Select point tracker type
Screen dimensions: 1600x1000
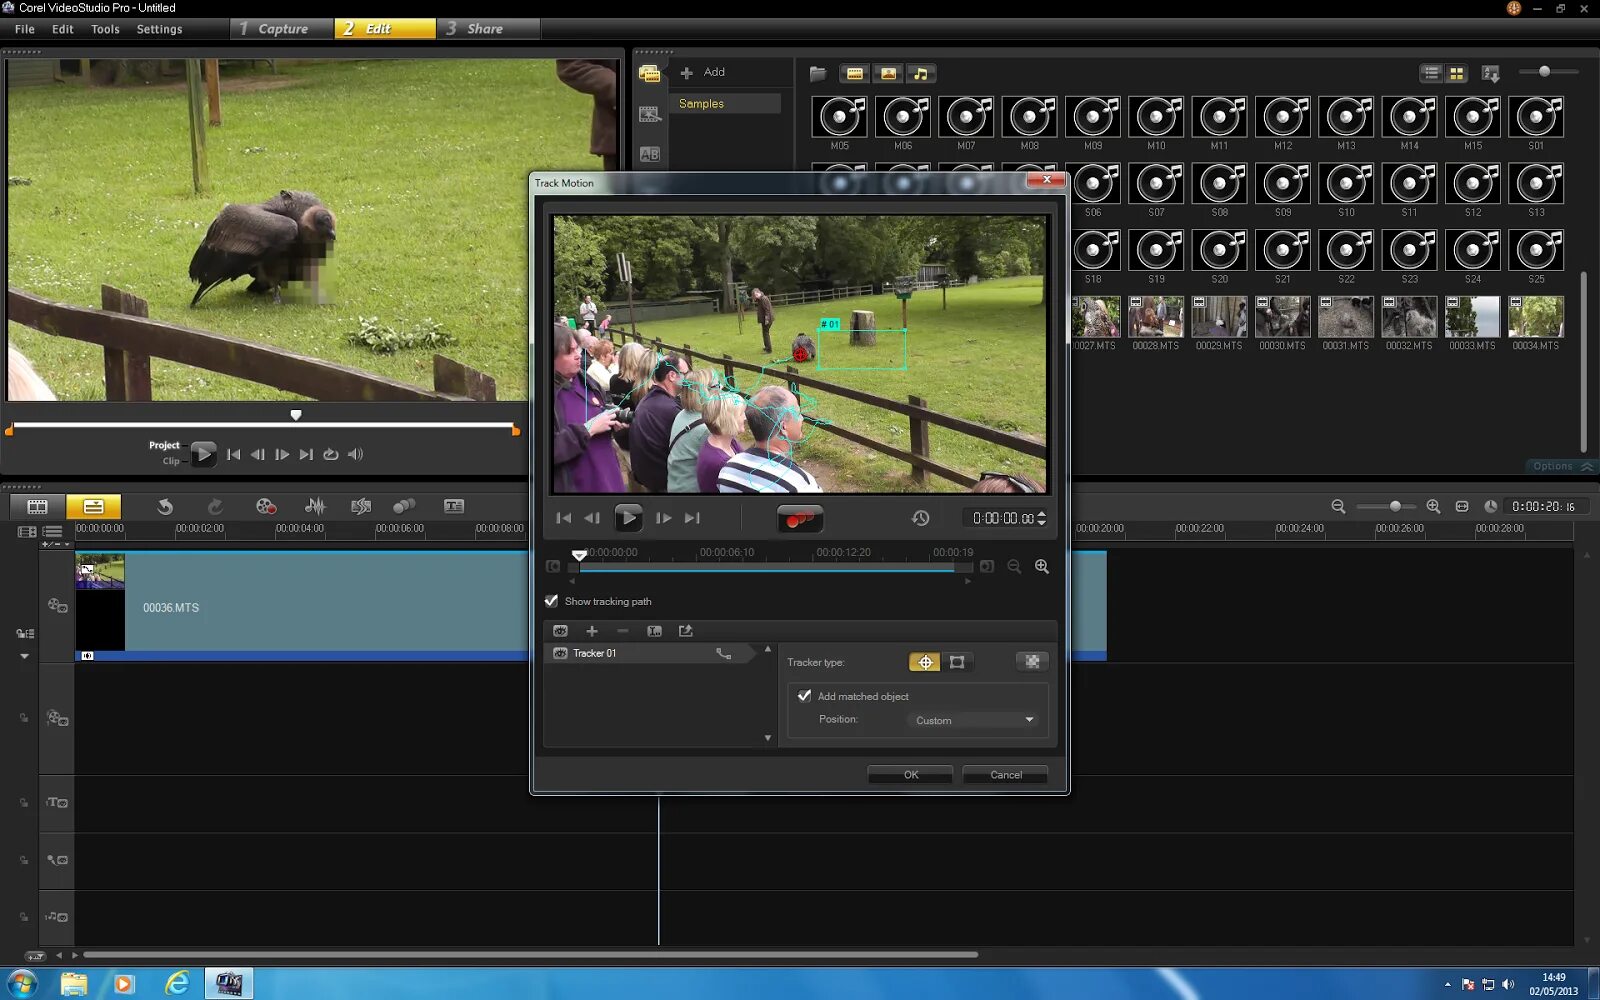coord(925,662)
